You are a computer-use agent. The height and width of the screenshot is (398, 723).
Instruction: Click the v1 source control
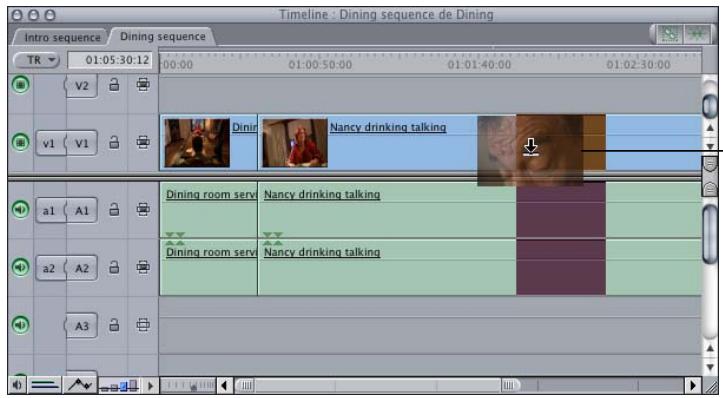tap(50, 143)
